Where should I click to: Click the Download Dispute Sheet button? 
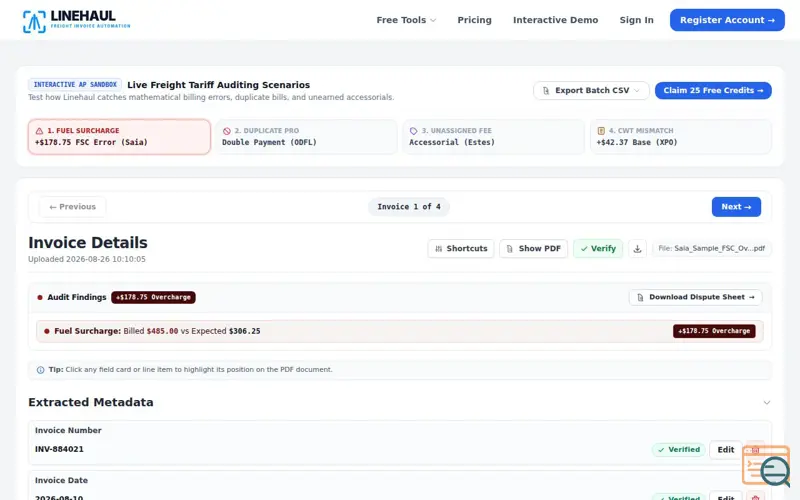[x=695, y=297]
